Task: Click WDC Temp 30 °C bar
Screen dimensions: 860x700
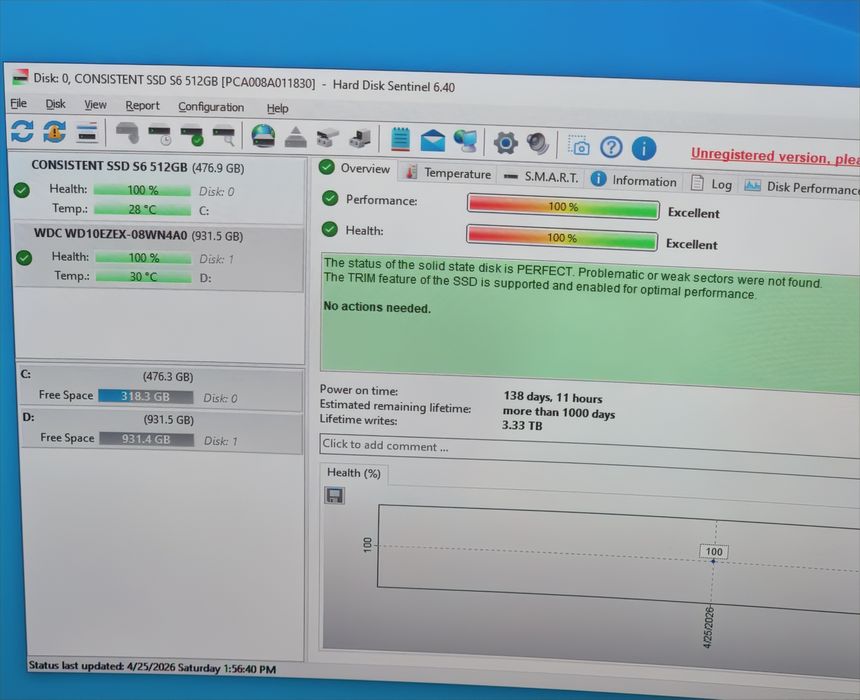Action: coord(144,276)
